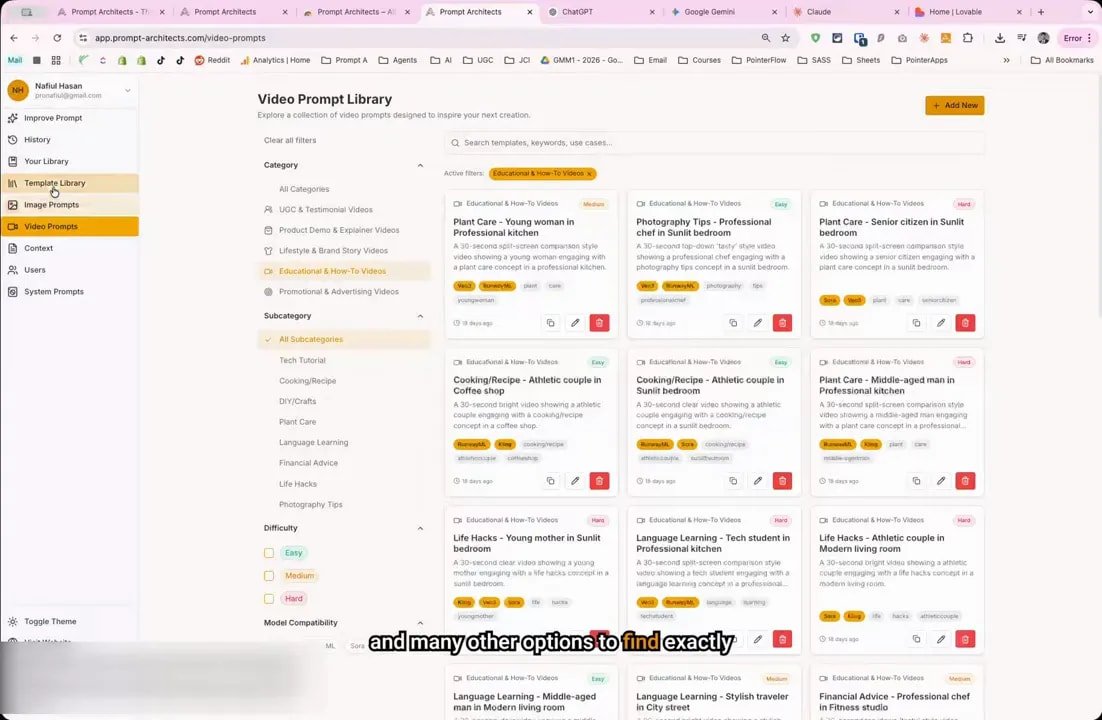Switch to the Google Gemini tab
The image size is (1102, 720).
pos(724,12)
